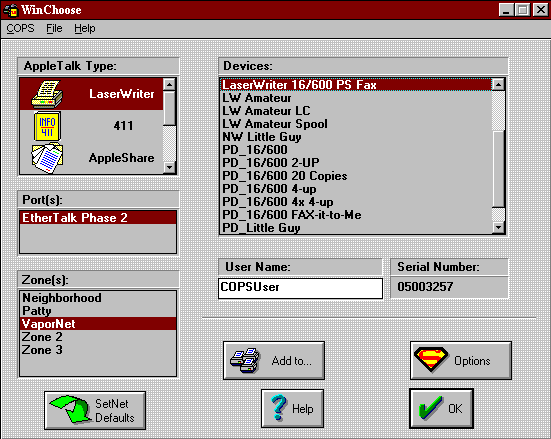
Task: Click the green checkmark OK icon
Action: coord(430,408)
